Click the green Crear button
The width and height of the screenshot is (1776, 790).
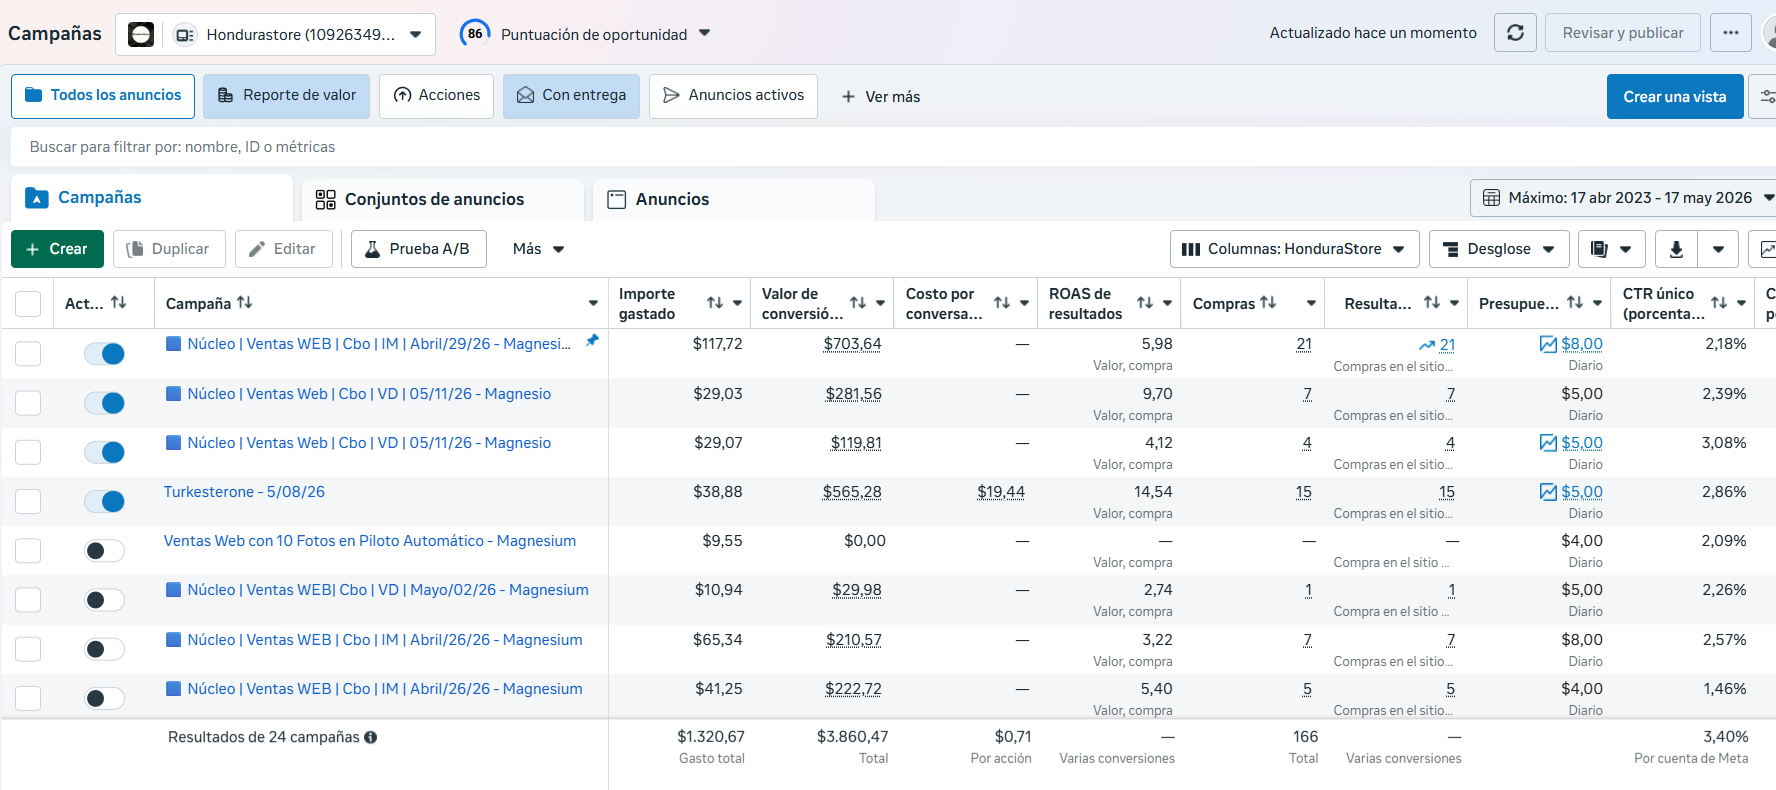(x=57, y=249)
